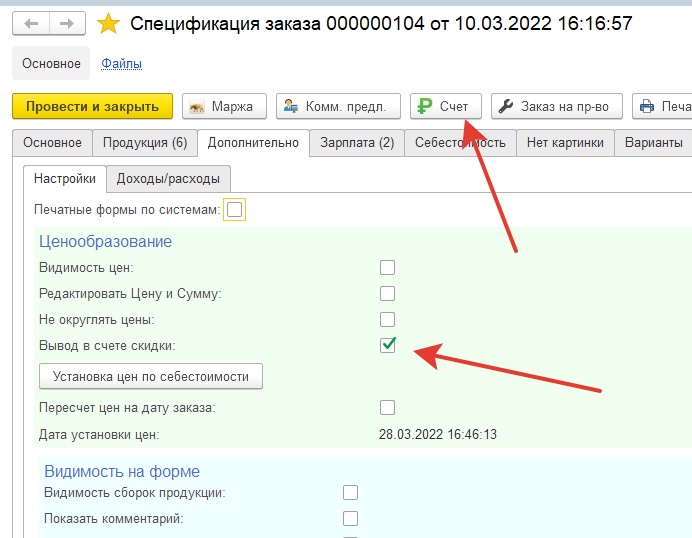This screenshot has width=692, height=538.
Task: Open the Варианты tab
Action: pos(654,143)
